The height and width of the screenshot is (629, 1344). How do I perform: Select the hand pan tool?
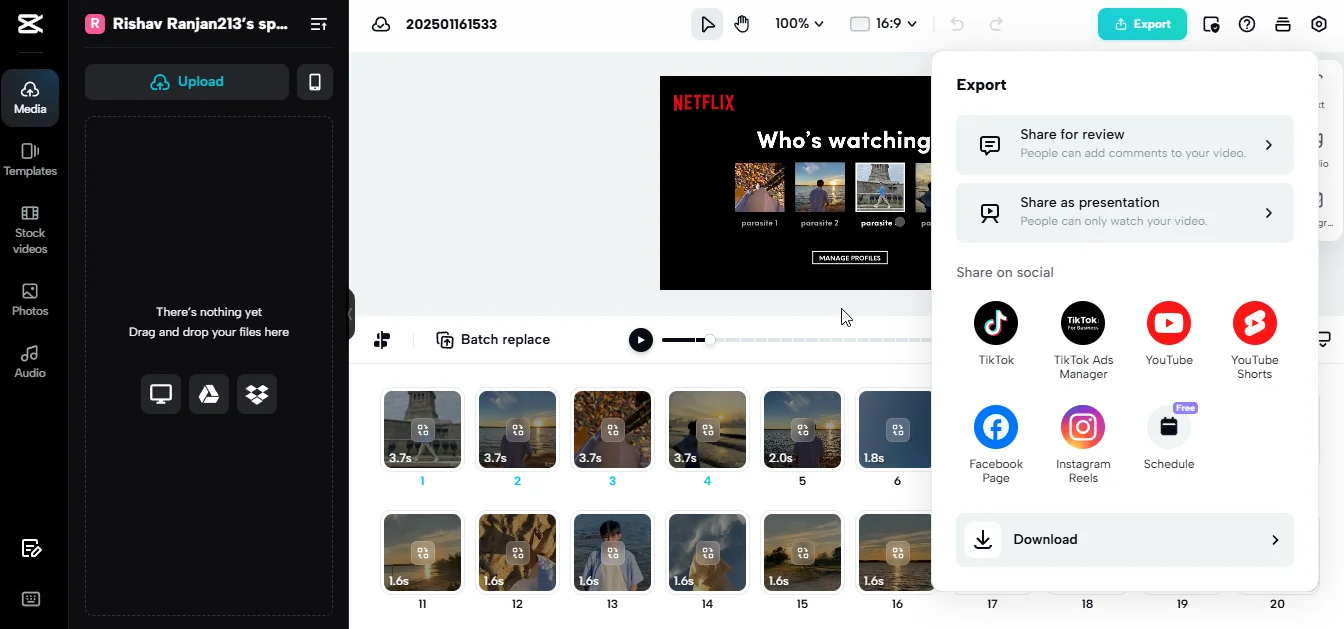742,24
